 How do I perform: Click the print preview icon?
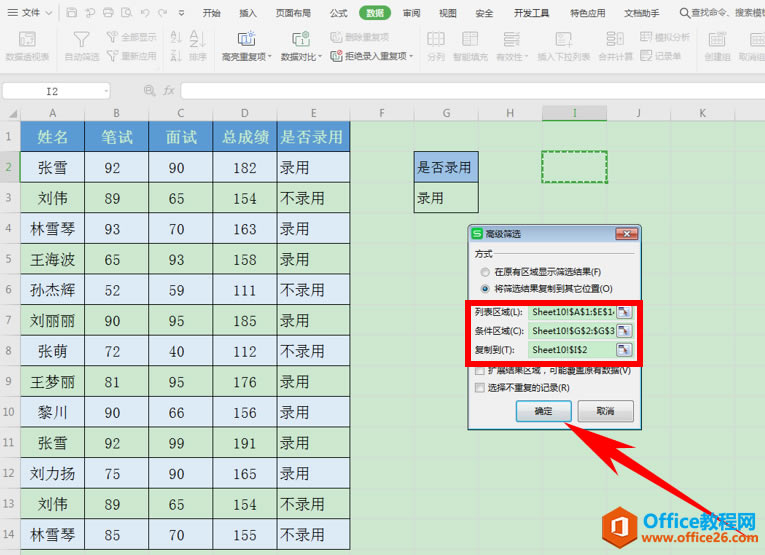126,13
